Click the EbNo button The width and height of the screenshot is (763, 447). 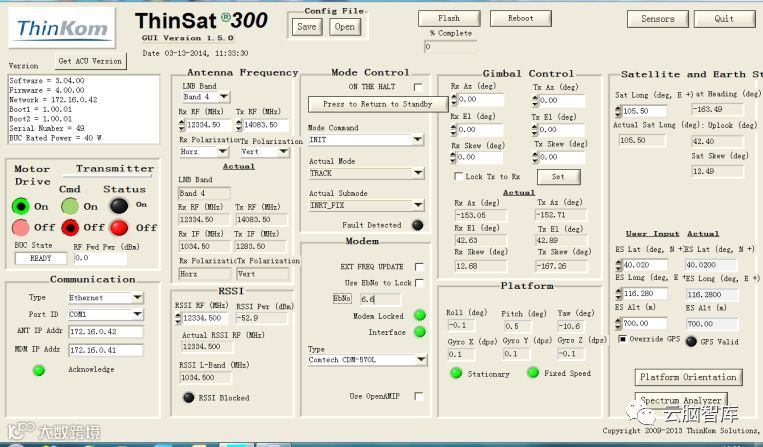(x=342, y=299)
